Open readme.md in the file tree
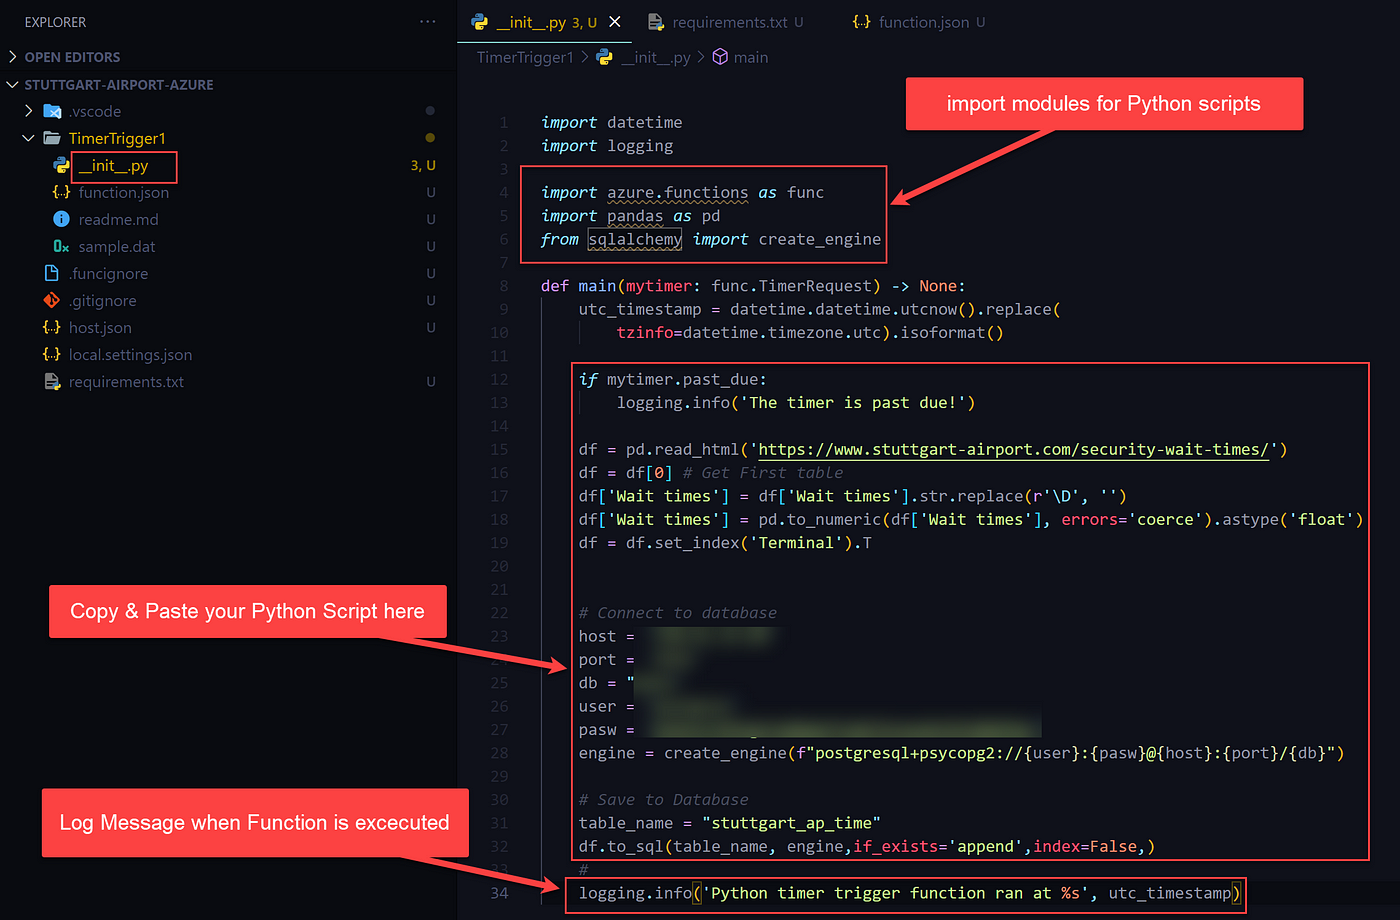This screenshot has width=1400, height=920. 119,219
